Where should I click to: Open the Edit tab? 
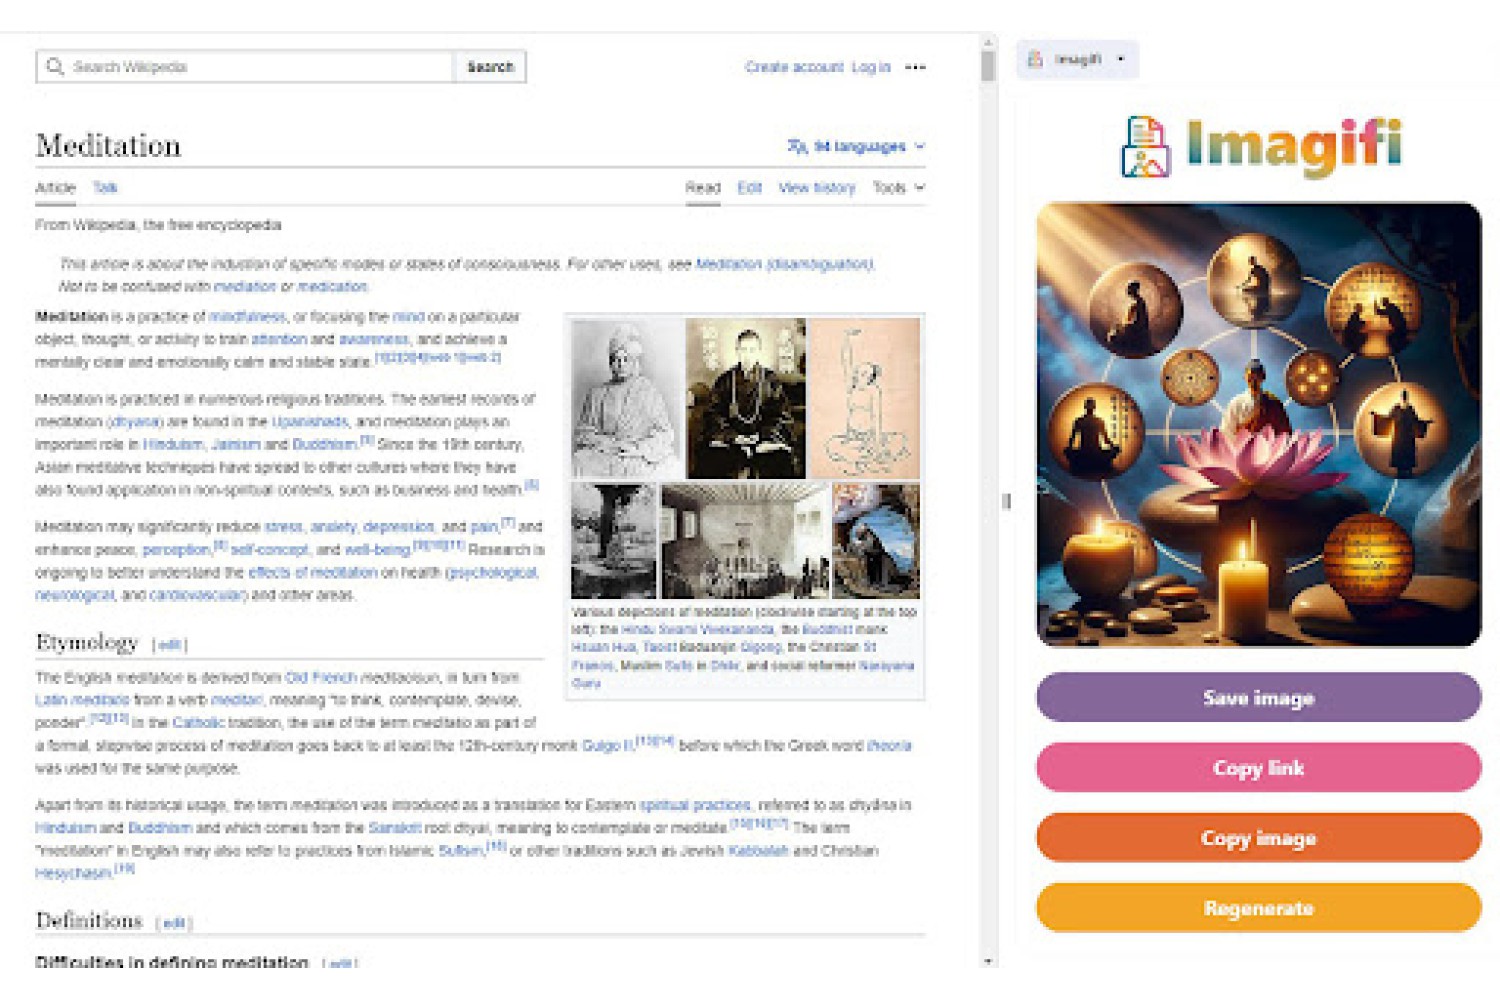pyautogui.click(x=750, y=187)
